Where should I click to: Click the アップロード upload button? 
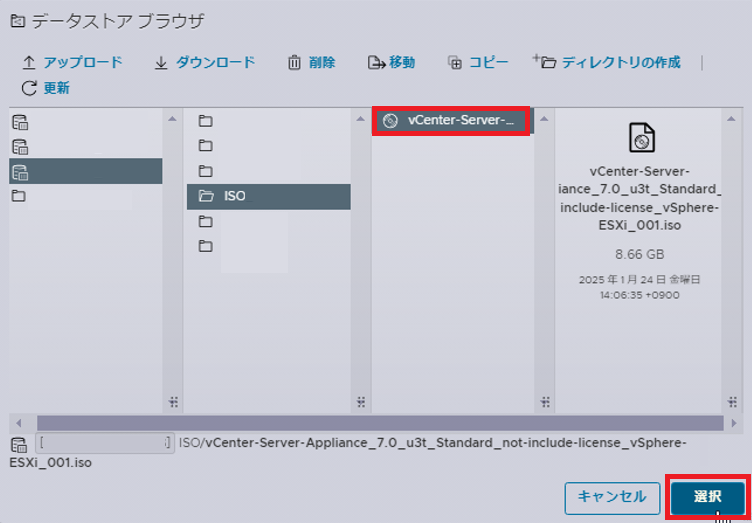coord(72,63)
